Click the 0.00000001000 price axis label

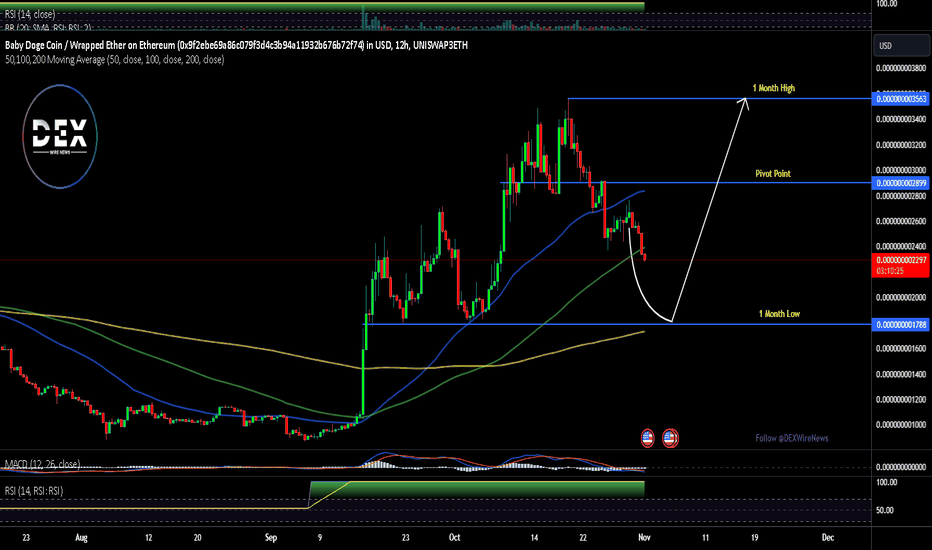[900, 425]
